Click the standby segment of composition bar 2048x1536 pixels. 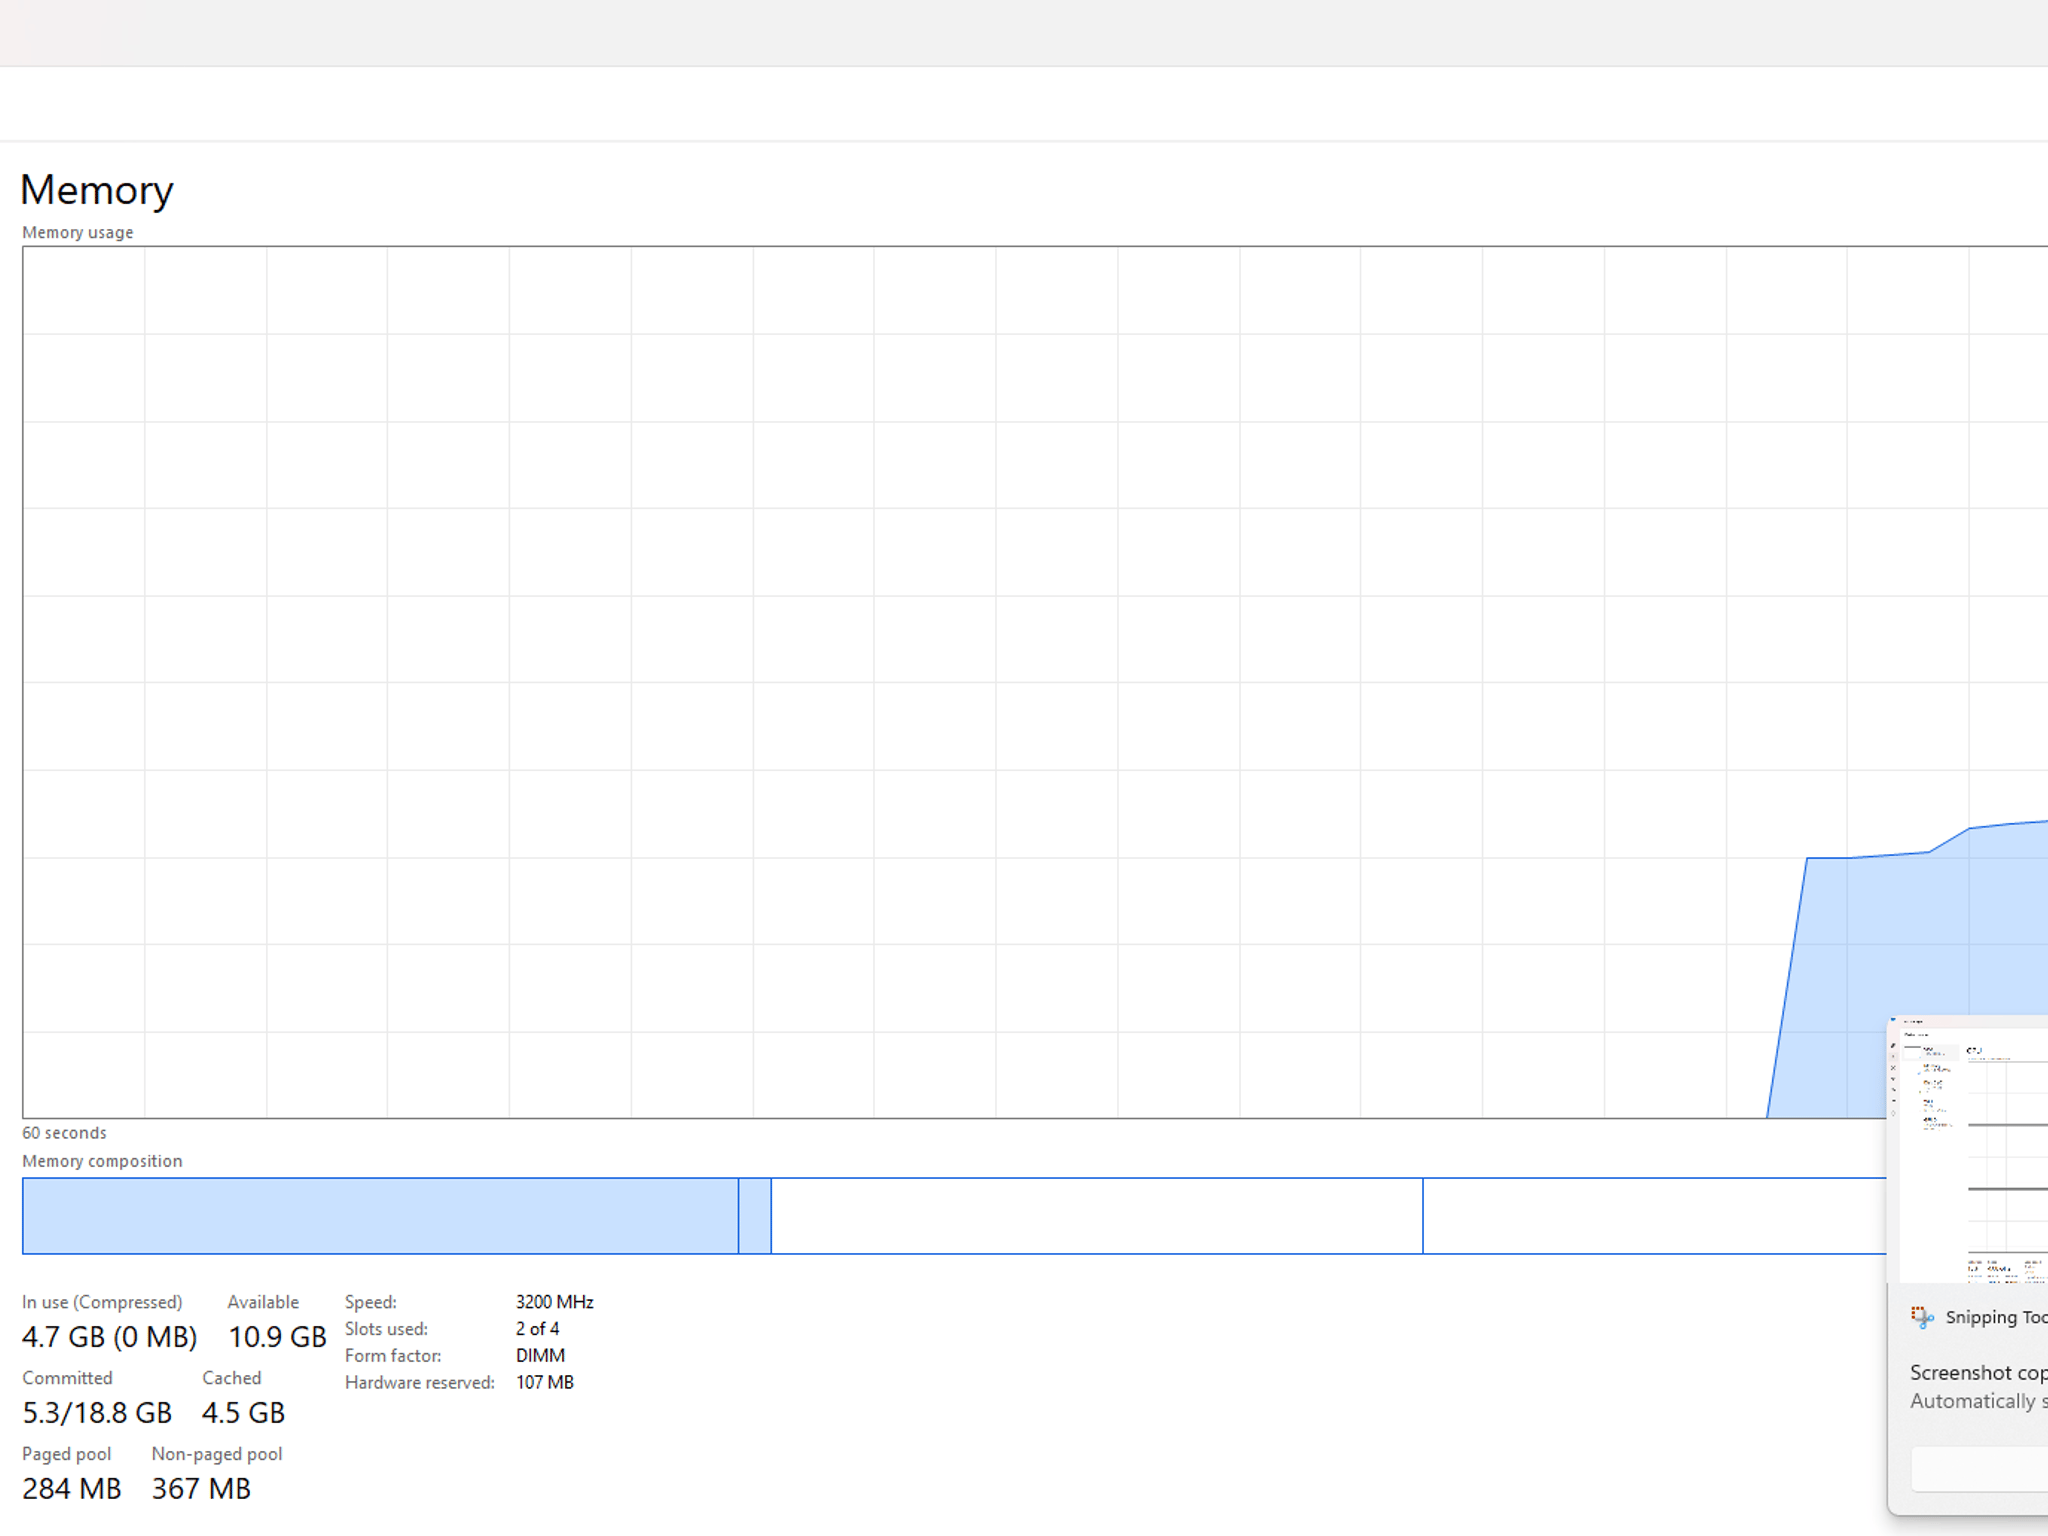(x=1097, y=1216)
